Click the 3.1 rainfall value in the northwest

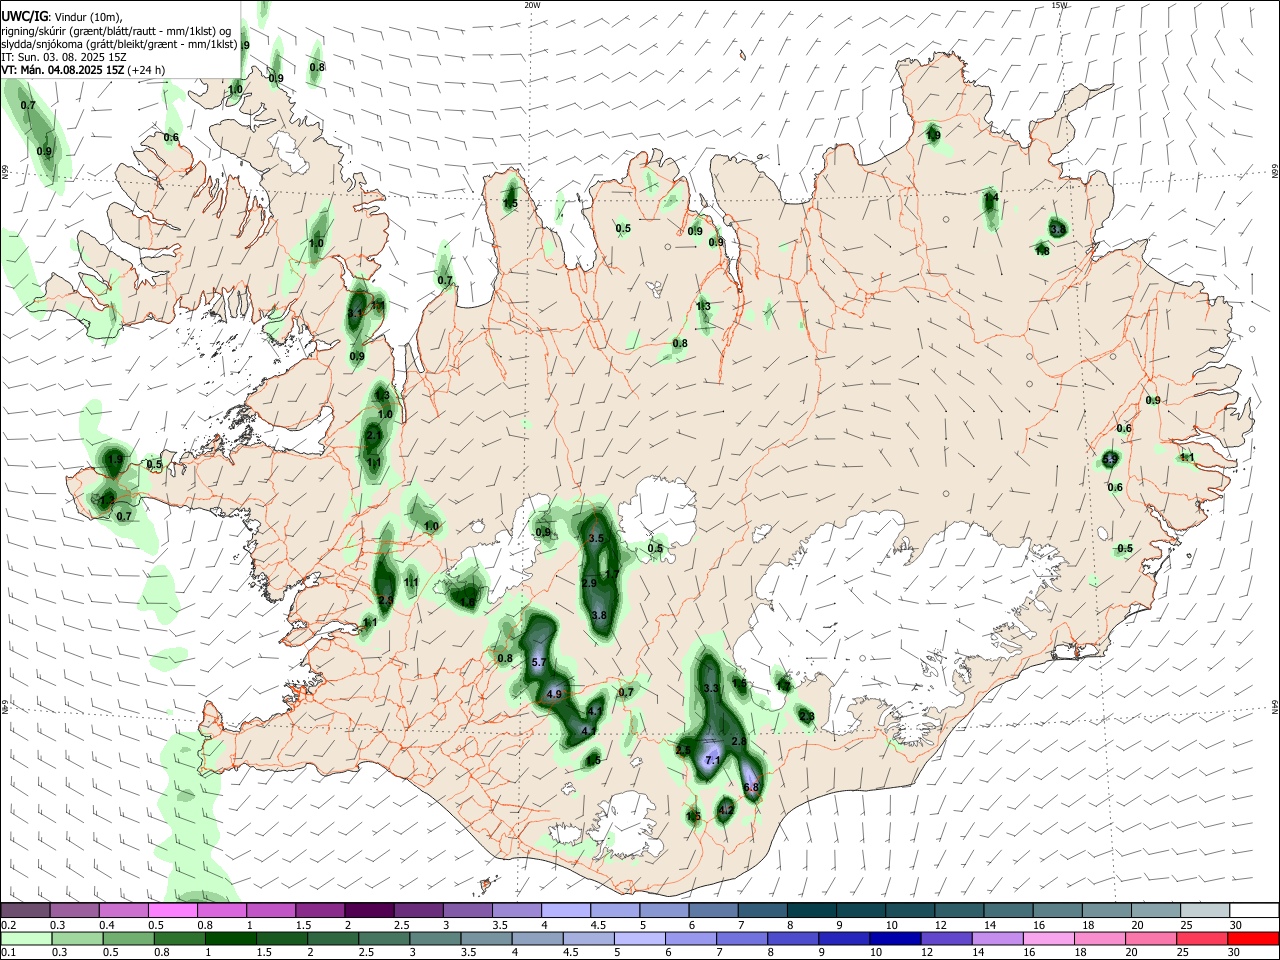pyautogui.click(x=355, y=313)
